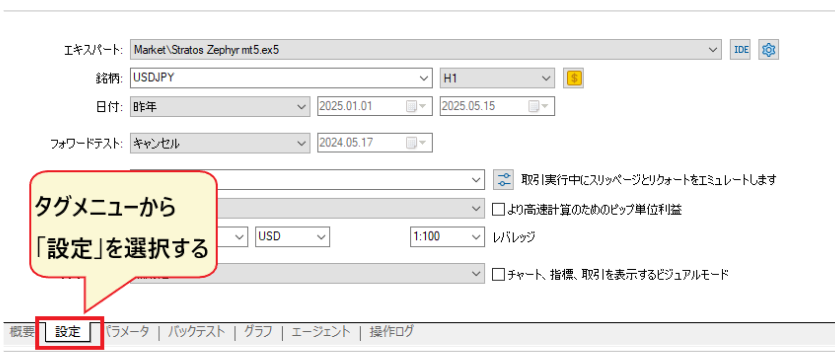Open the グラフ tab
Viewport: 835px width, 360px height.
(x=258, y=331)
